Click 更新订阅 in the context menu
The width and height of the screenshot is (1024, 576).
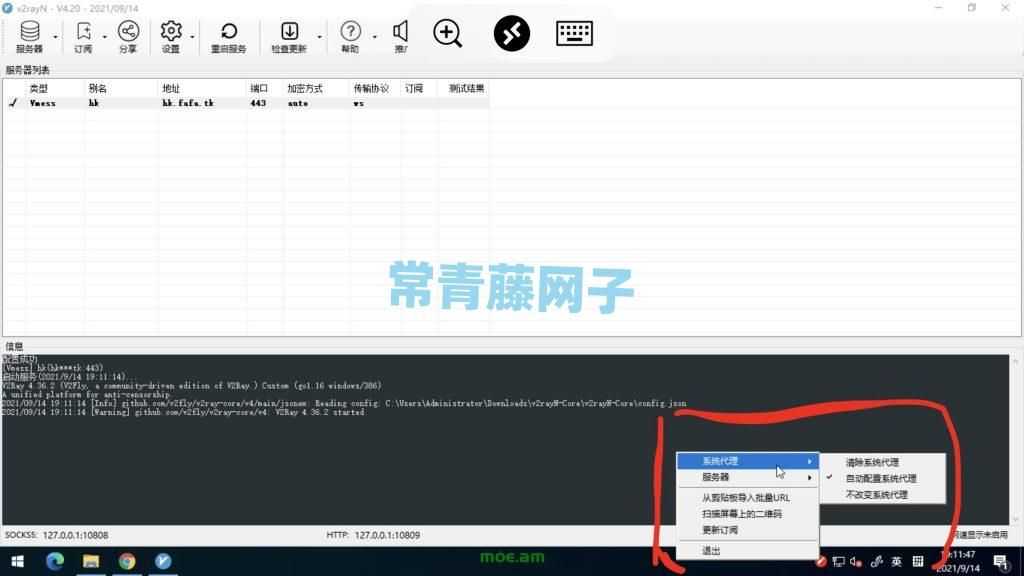pos(720,532)
